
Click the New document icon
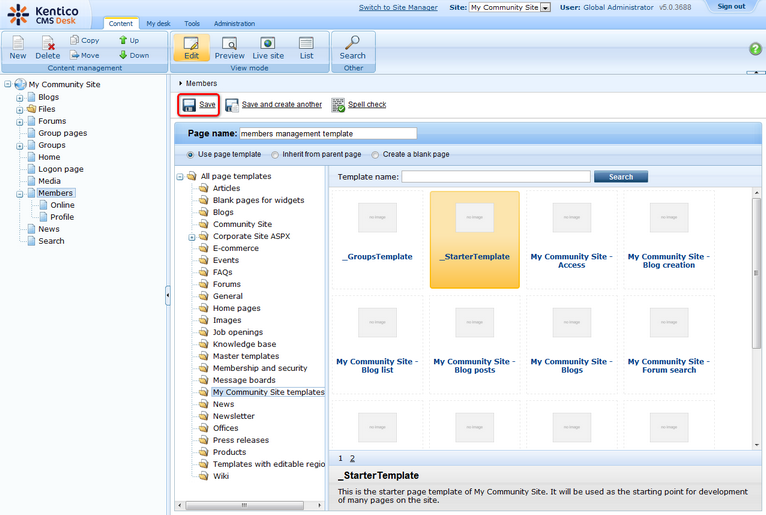[18, 43]
